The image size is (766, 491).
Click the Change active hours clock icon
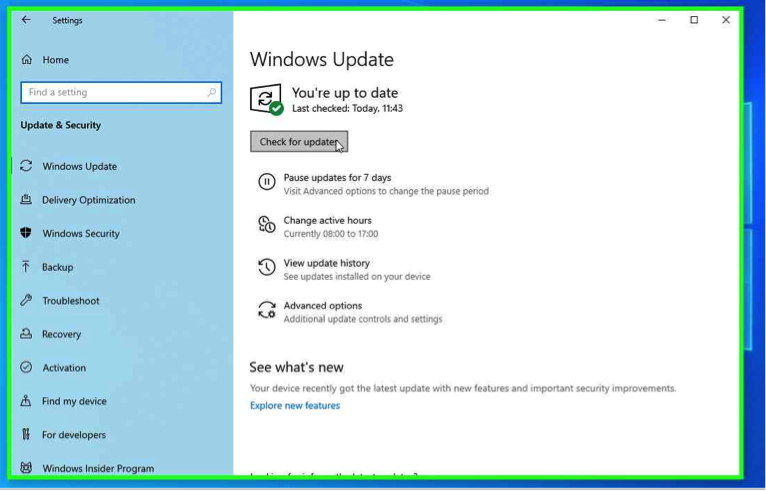[x=267, y=225]
